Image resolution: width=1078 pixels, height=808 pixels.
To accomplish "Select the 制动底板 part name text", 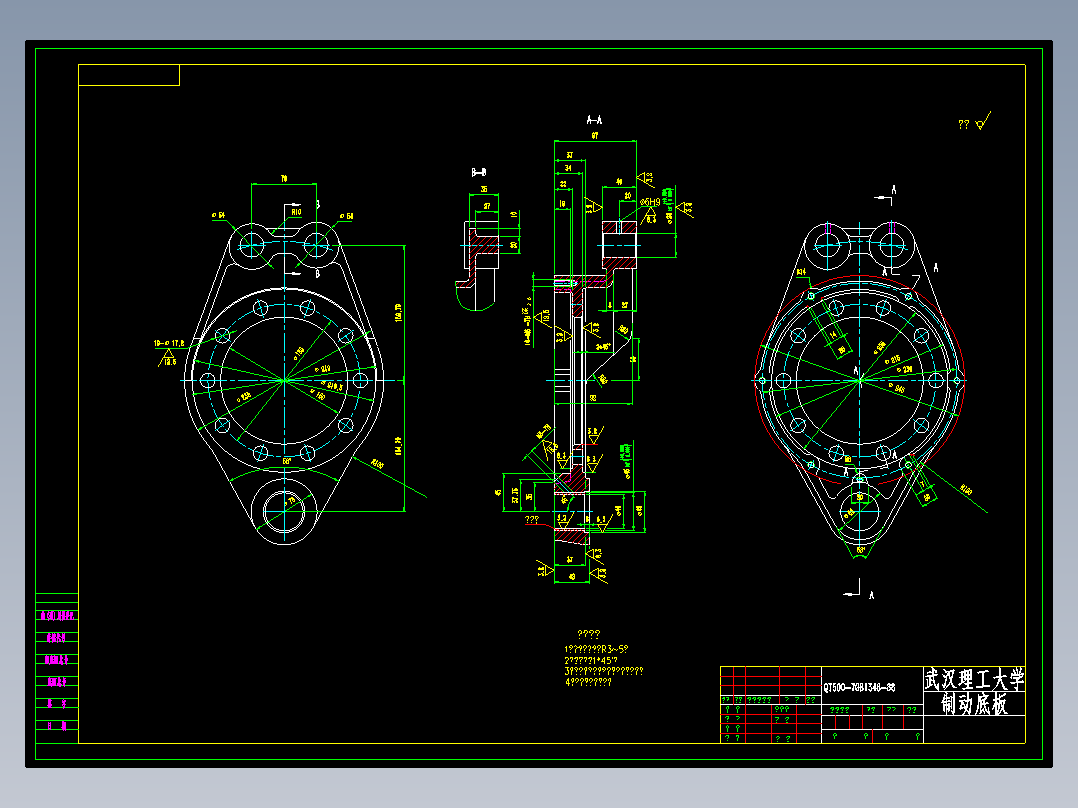I will [x=974, y=704].
